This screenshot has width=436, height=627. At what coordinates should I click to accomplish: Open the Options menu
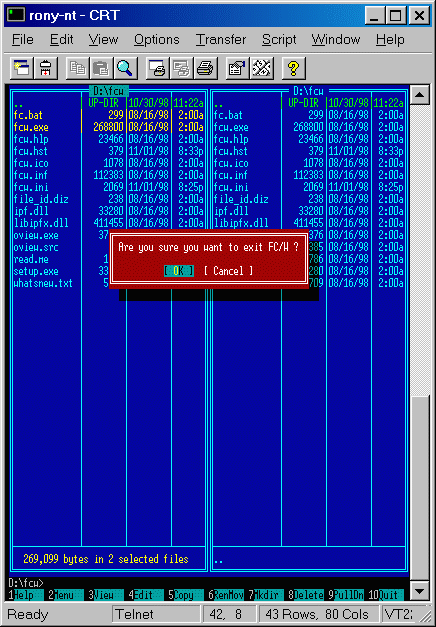coord(156,40)
